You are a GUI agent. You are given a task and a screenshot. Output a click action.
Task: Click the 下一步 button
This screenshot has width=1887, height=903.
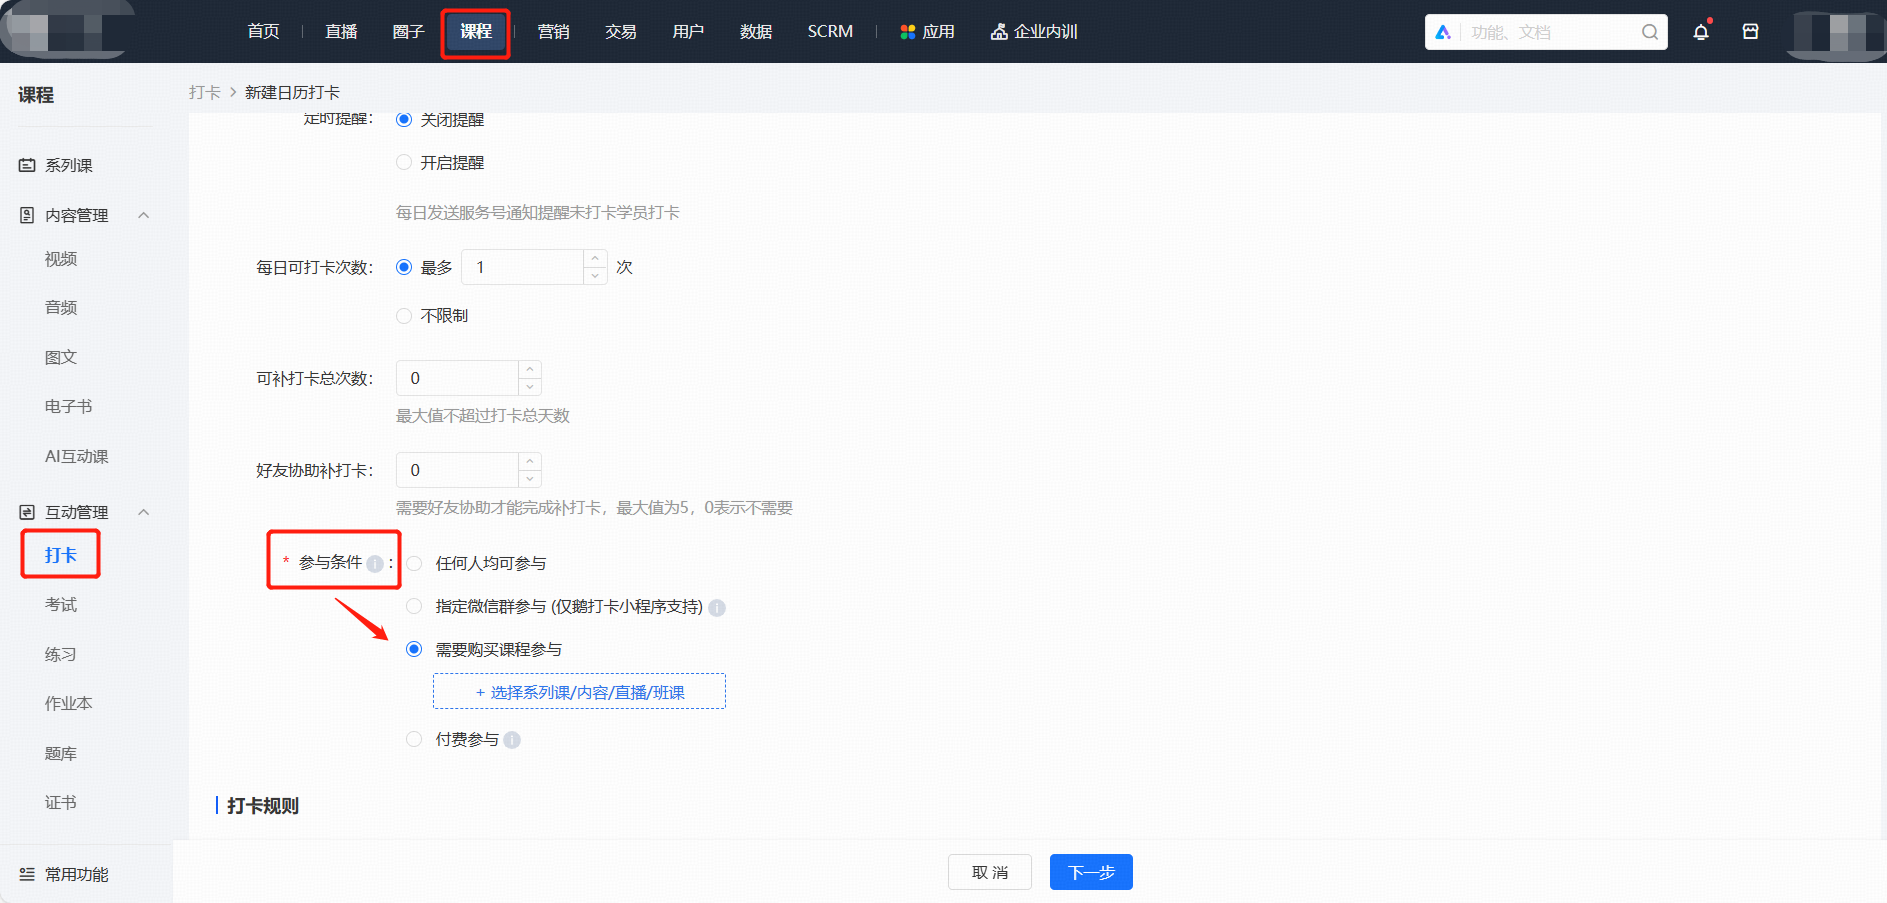pos(1091,872)
